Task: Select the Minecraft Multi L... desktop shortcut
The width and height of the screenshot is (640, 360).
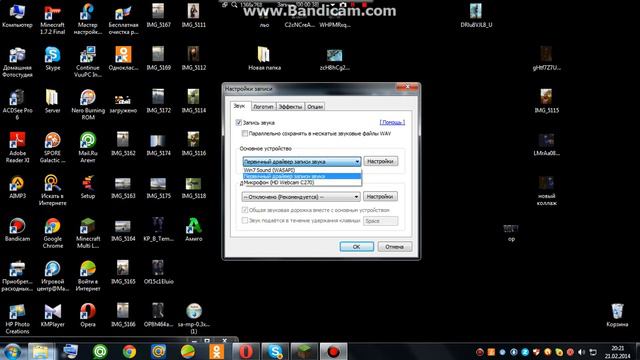Action: [88, 233]
